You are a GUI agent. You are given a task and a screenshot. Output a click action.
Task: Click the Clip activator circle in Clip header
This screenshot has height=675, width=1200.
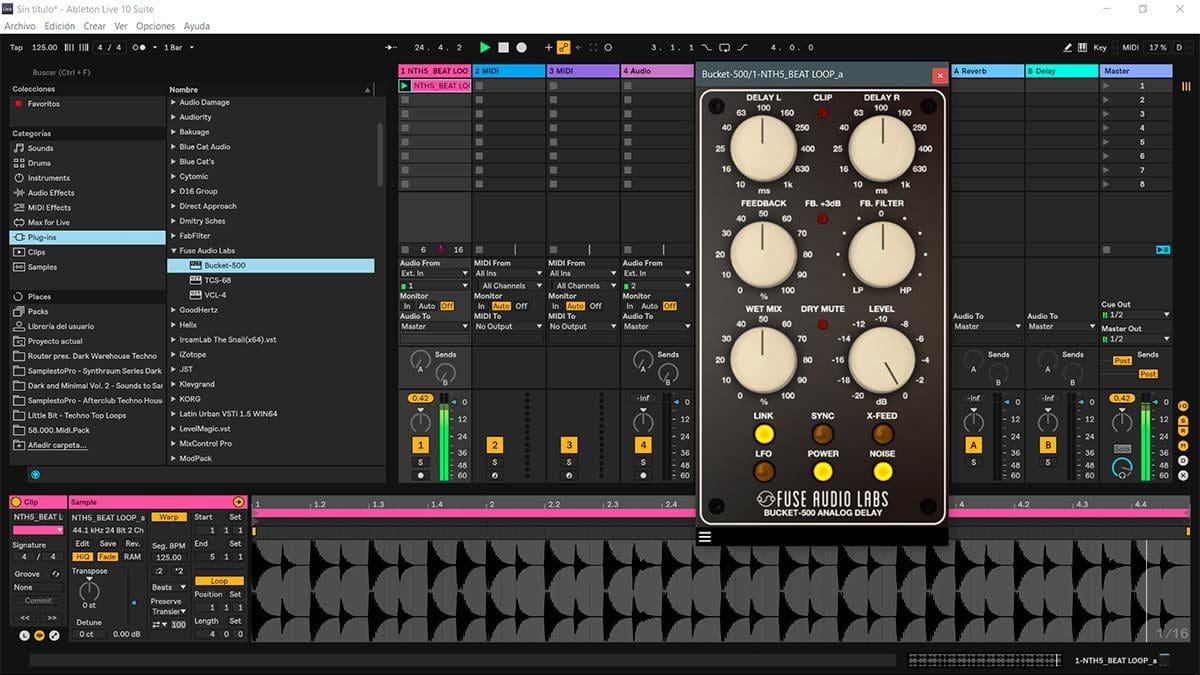pyautogui.click(x=17, y=502)
